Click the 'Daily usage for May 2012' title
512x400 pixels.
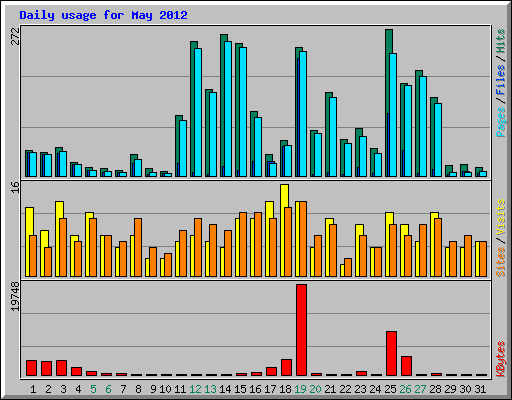pyautogui.click(x=103, y=15)
